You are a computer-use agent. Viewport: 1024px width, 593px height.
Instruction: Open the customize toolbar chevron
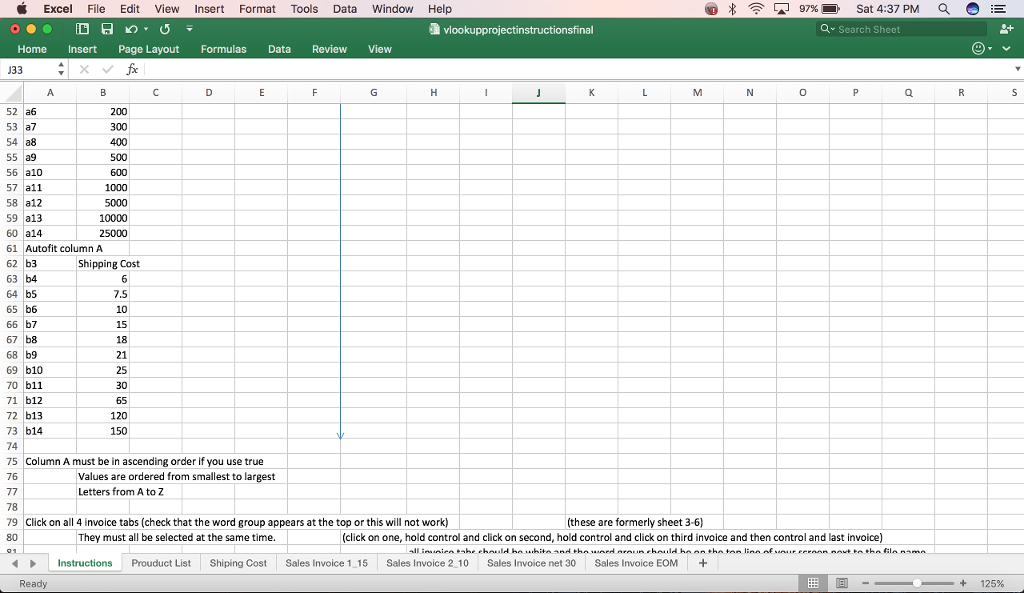(189, 29)
